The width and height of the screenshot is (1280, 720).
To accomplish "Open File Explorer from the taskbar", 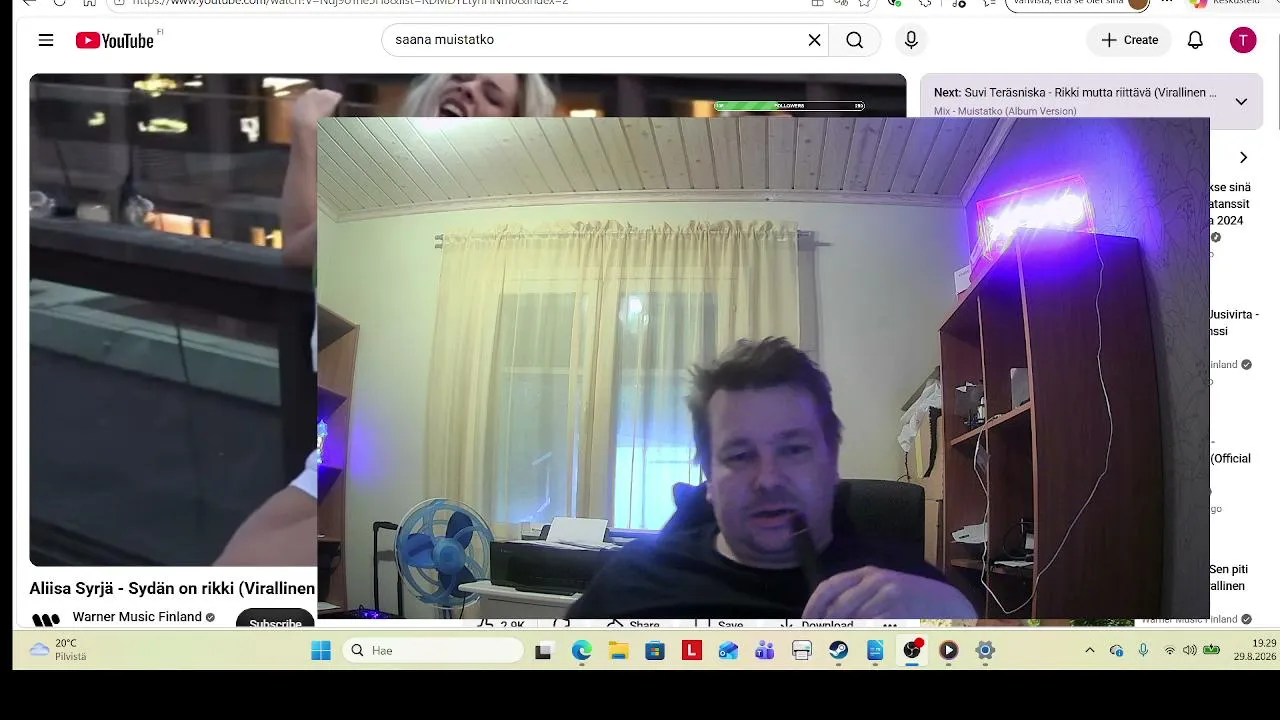I will click(x=618, y=651).
